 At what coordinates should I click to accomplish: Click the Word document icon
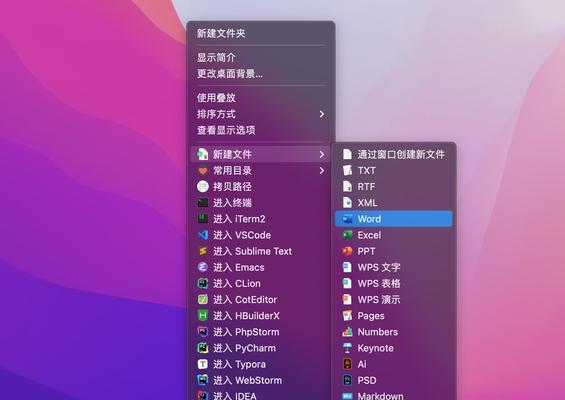347,219
